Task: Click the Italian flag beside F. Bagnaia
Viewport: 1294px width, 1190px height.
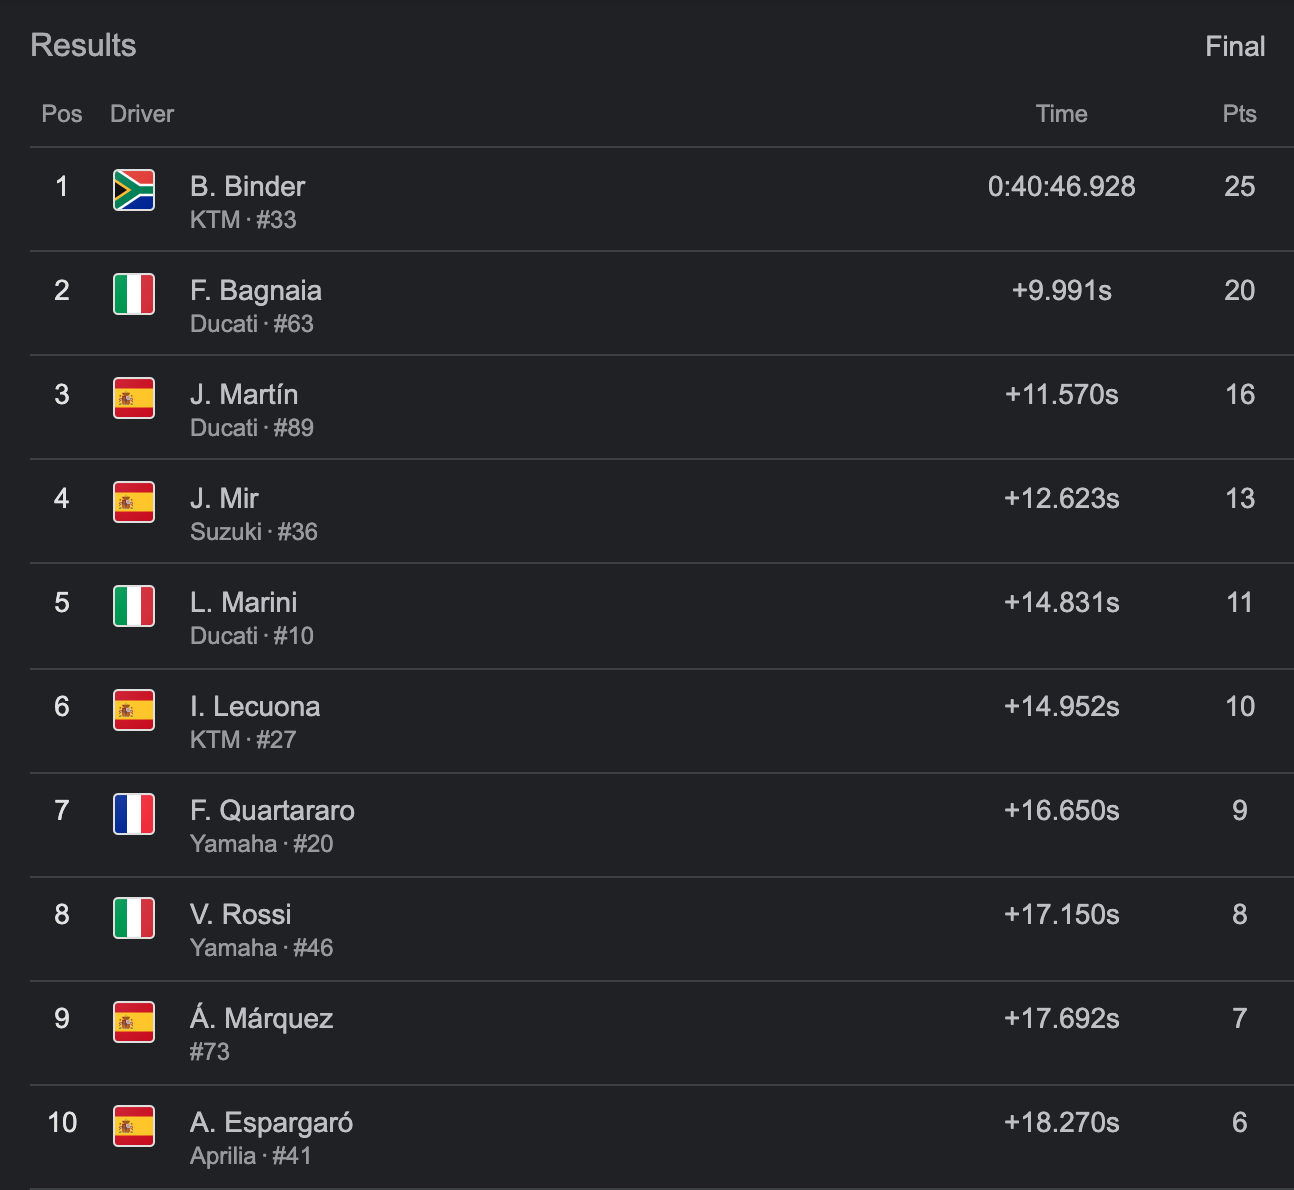Action: point(134,294)
